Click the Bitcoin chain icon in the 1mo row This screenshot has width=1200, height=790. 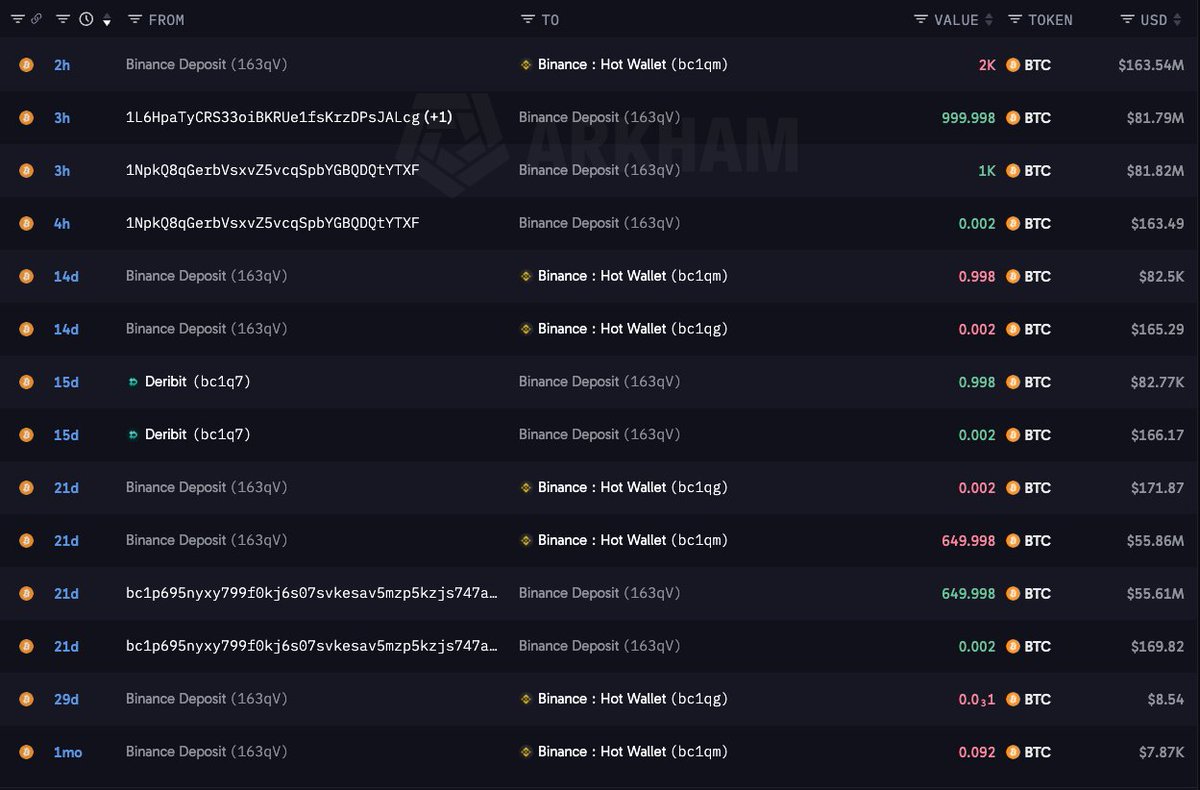point(26,752)
